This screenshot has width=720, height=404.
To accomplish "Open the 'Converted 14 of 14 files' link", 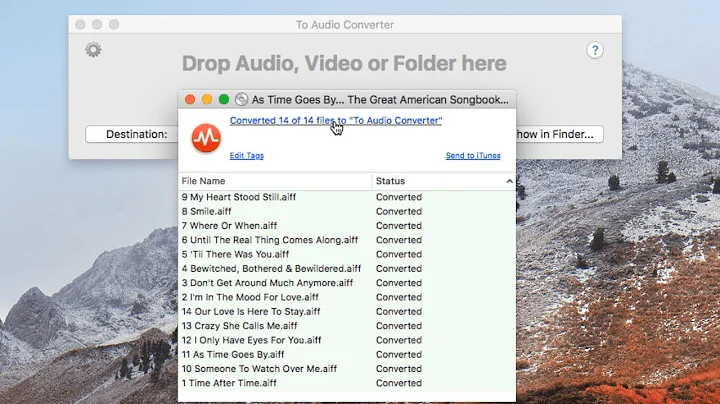I will tap(336, 120).
